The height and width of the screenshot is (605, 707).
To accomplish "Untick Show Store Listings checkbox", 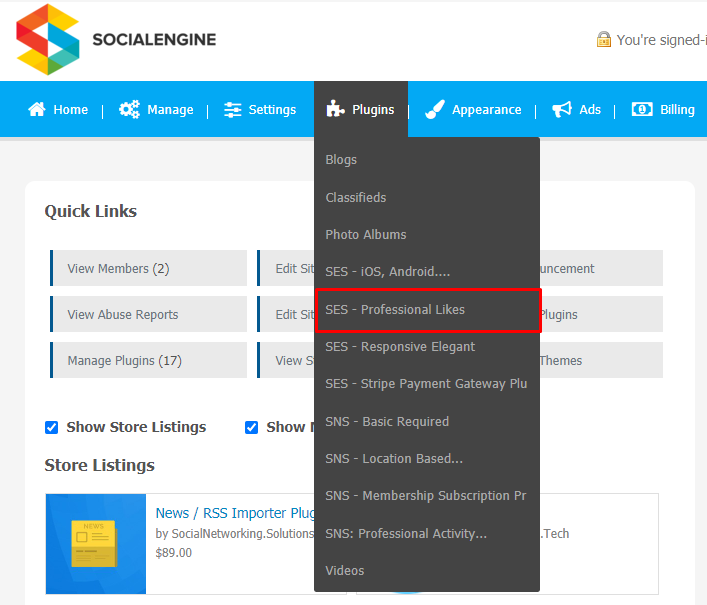I will pyautogui.click(x=51, y=427).
